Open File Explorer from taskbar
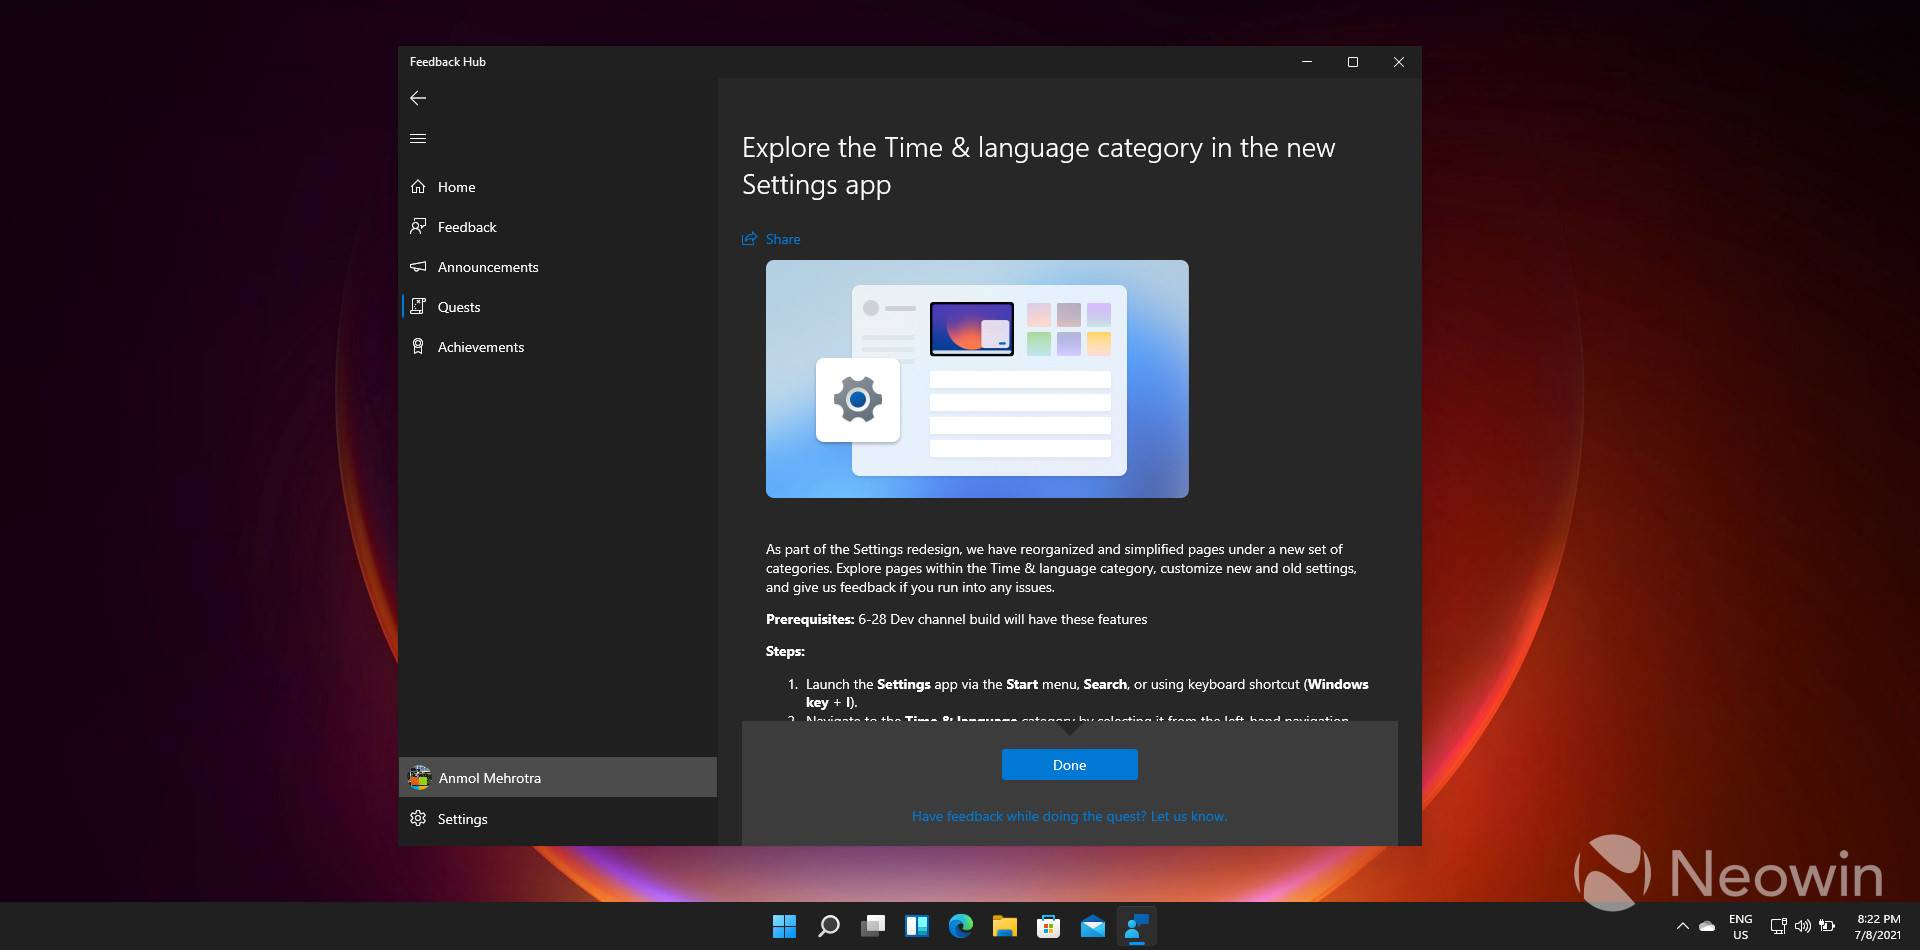 tap(1005, 927)
